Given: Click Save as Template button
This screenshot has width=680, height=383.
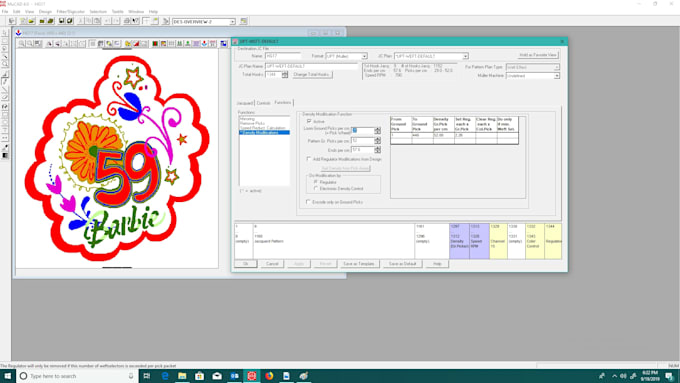Looking at the screenshot, I should 359,264.
